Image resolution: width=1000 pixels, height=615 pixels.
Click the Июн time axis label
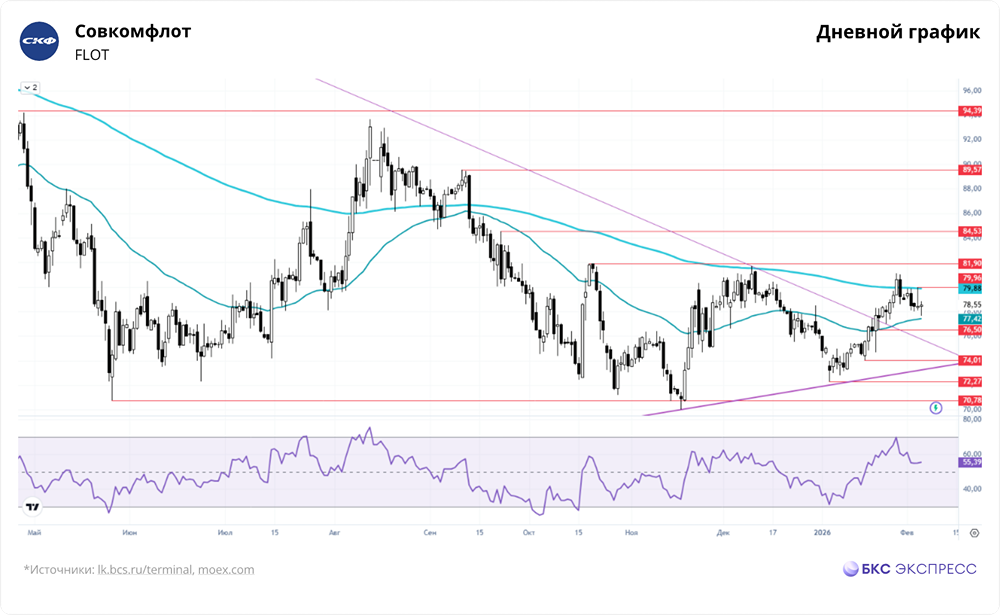[129, 532]
